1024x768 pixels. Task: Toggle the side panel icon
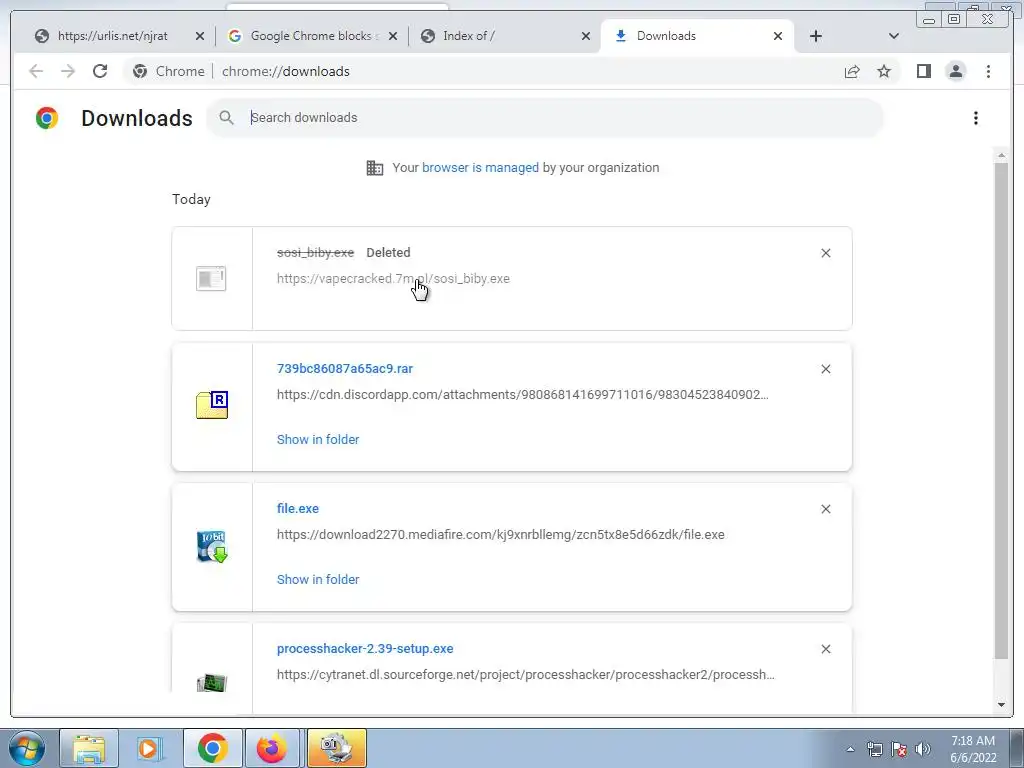[x=923, y=71]
